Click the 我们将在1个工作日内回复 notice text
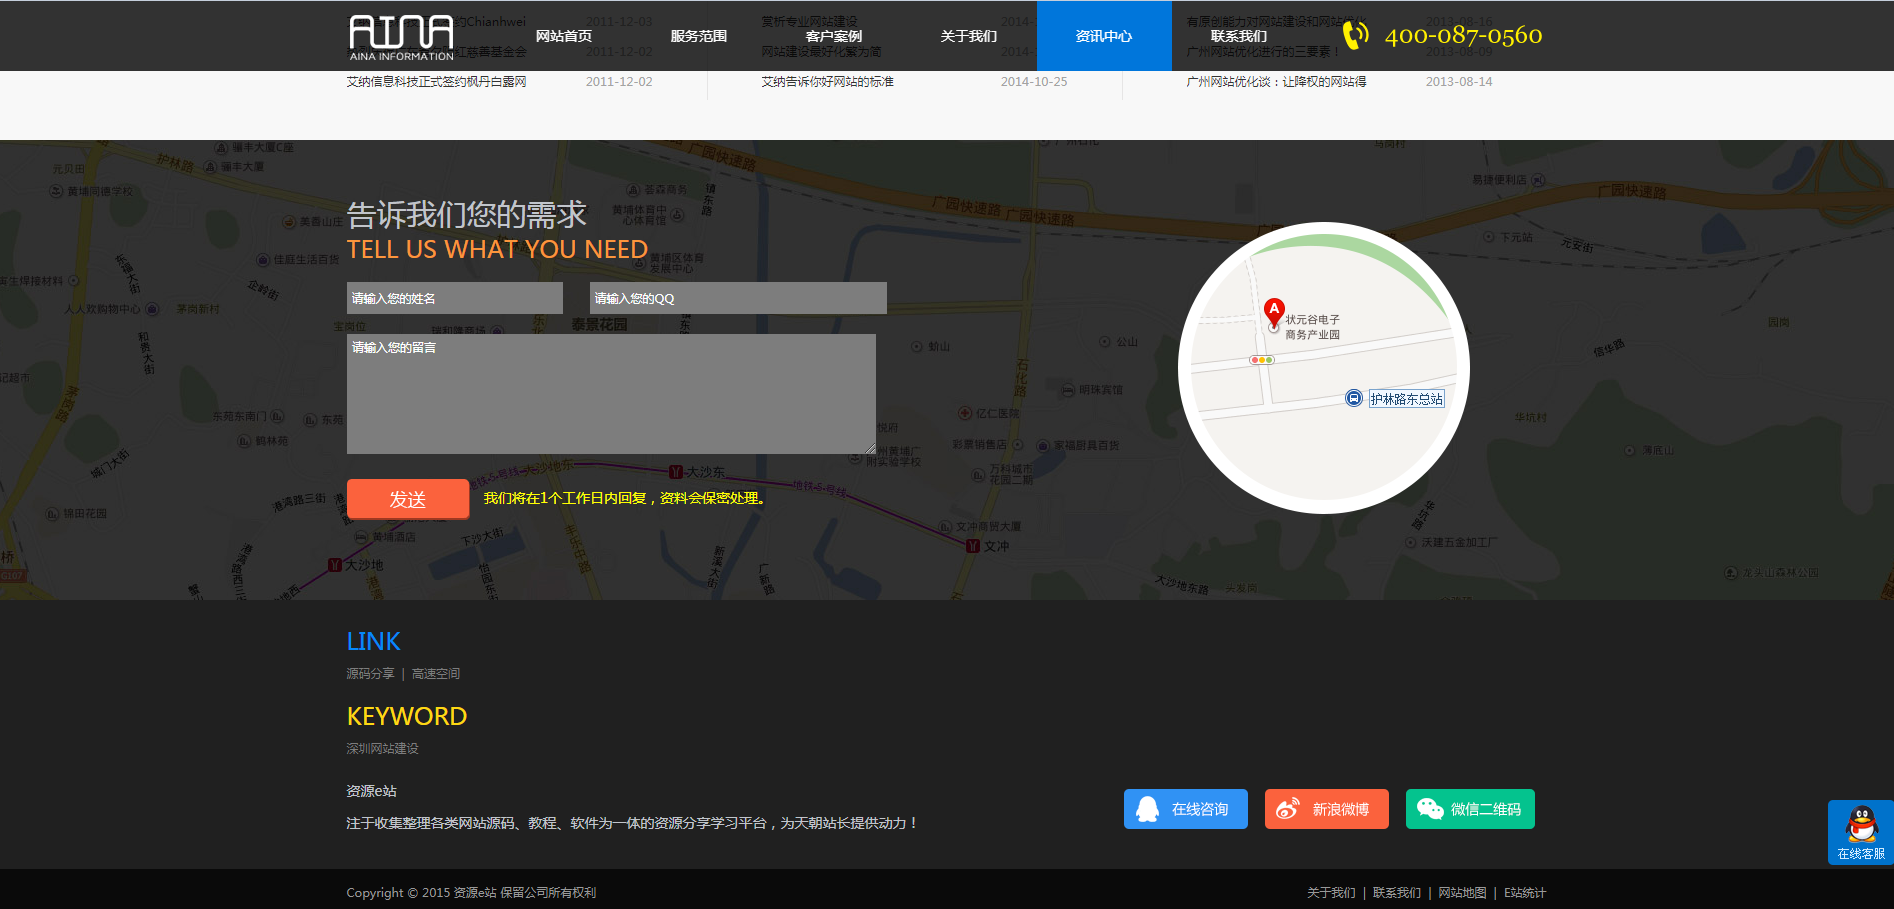 [624, 498]
